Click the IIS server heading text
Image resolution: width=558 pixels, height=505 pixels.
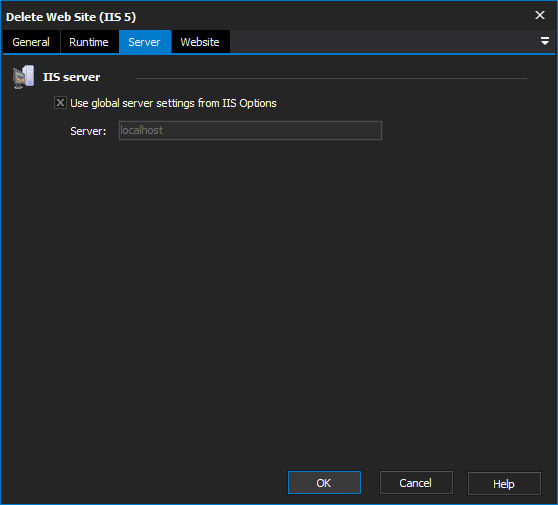pos(72,77)
